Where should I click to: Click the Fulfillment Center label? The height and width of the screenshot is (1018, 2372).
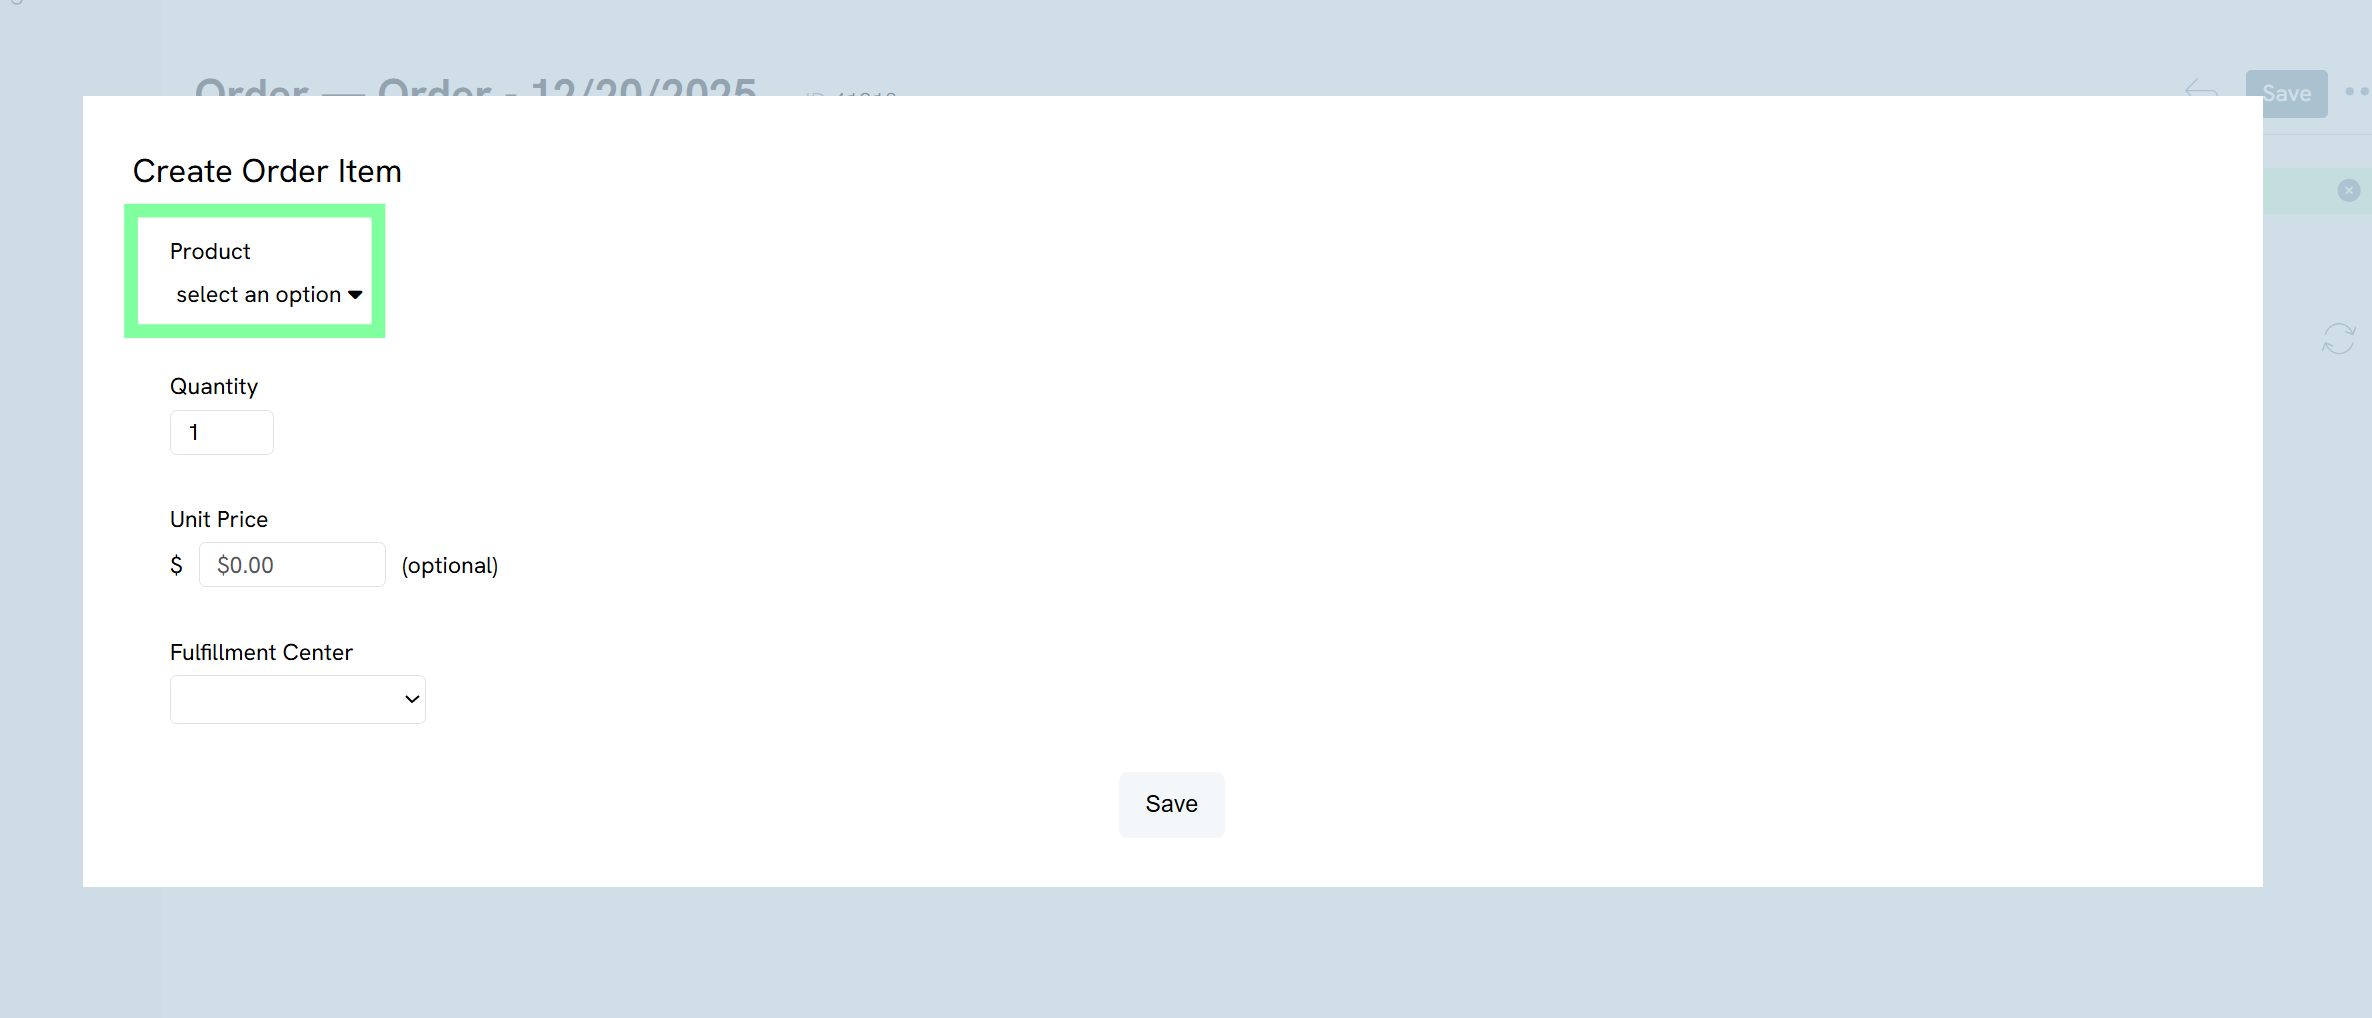(261, 652)
